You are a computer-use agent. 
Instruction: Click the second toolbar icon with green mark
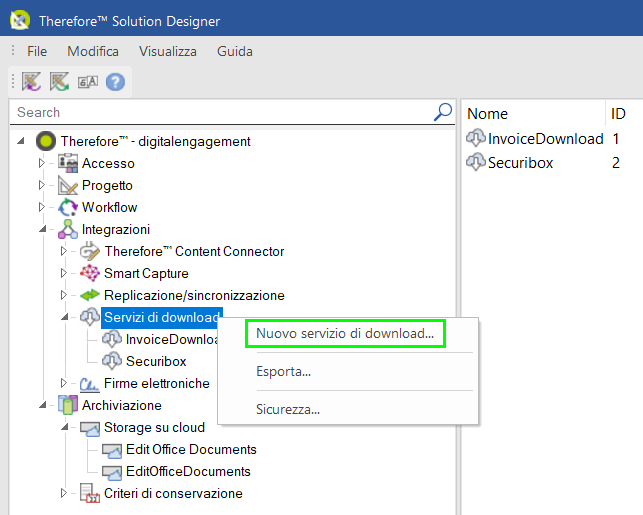tap(59, 82)
